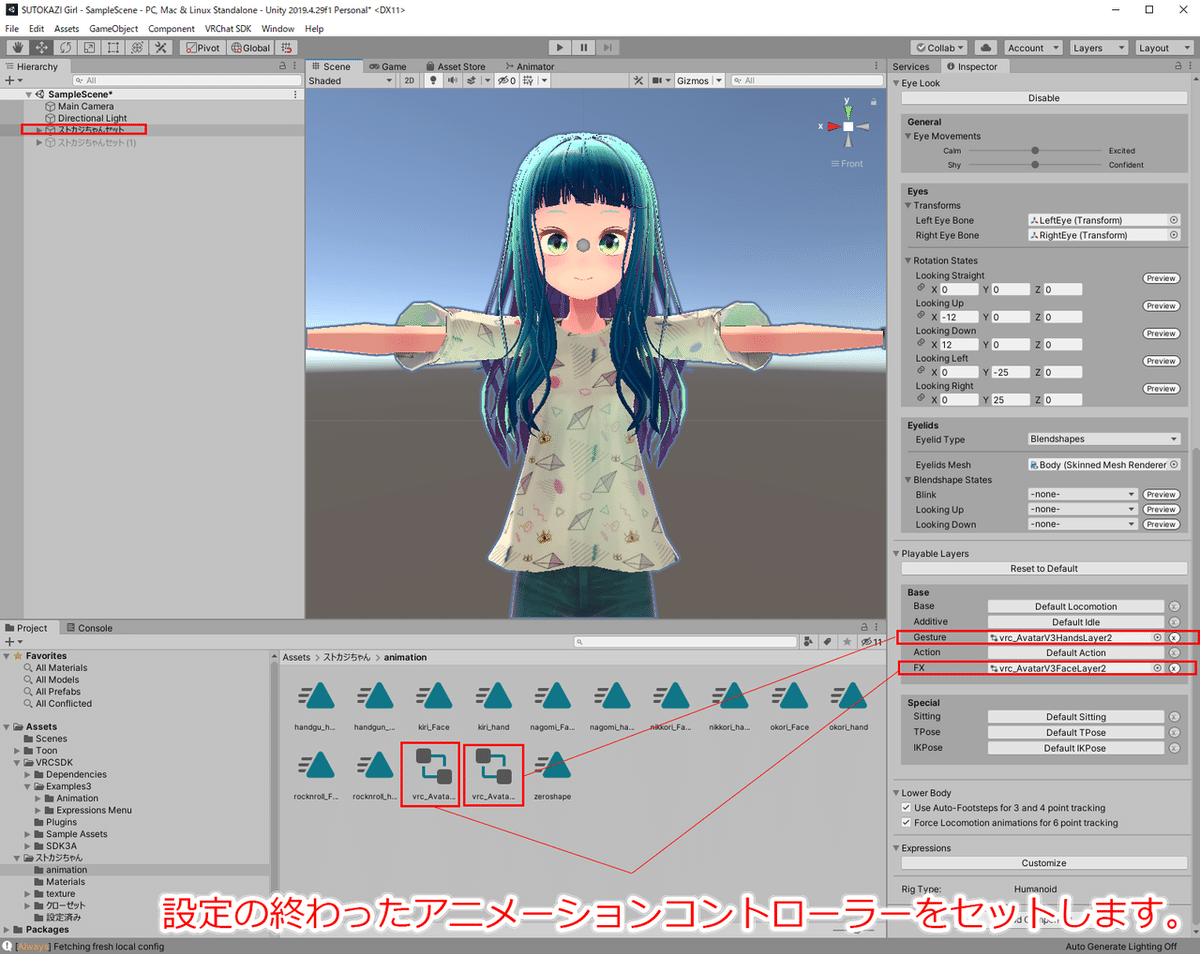
Task: Click Looking Up X value field
Action: tap(958, 317)
